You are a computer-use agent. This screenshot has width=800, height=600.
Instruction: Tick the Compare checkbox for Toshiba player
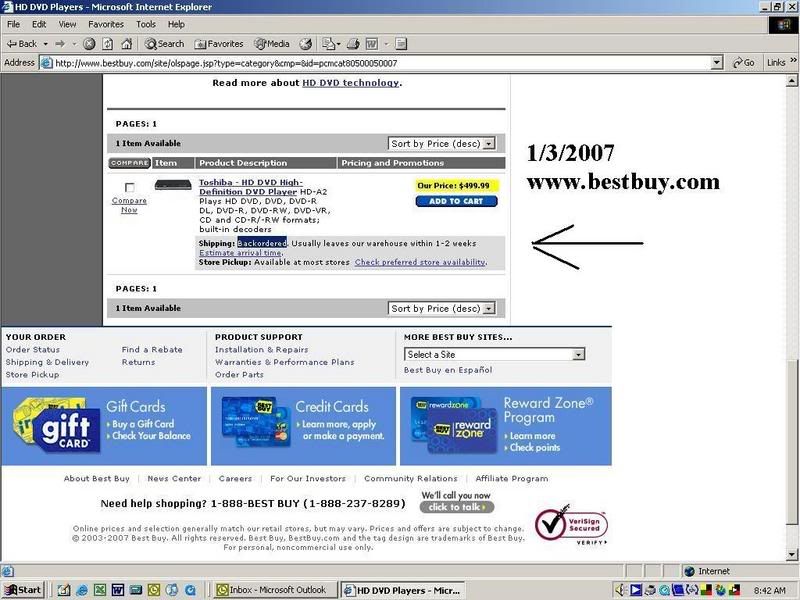(x=130, y=187)
